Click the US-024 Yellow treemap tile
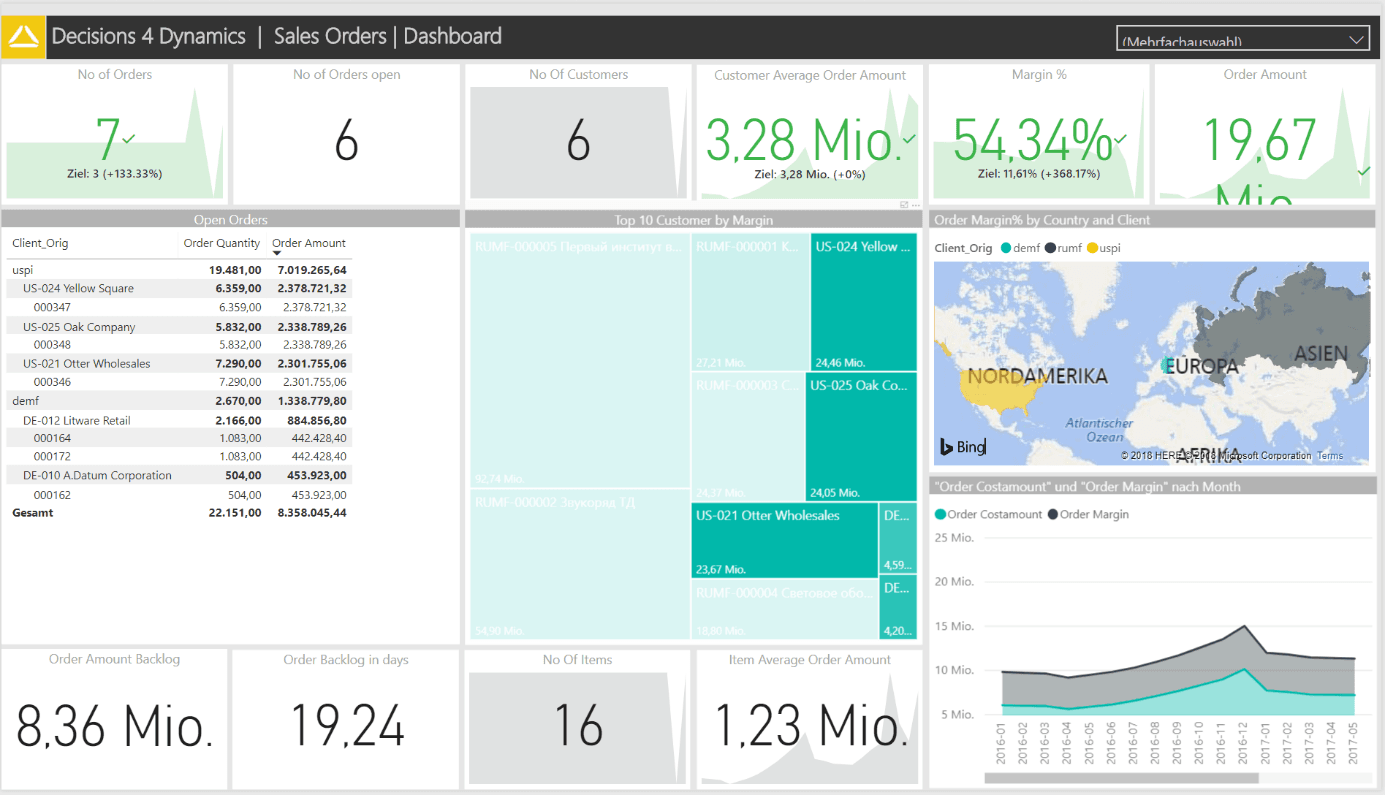 (863, 302)
